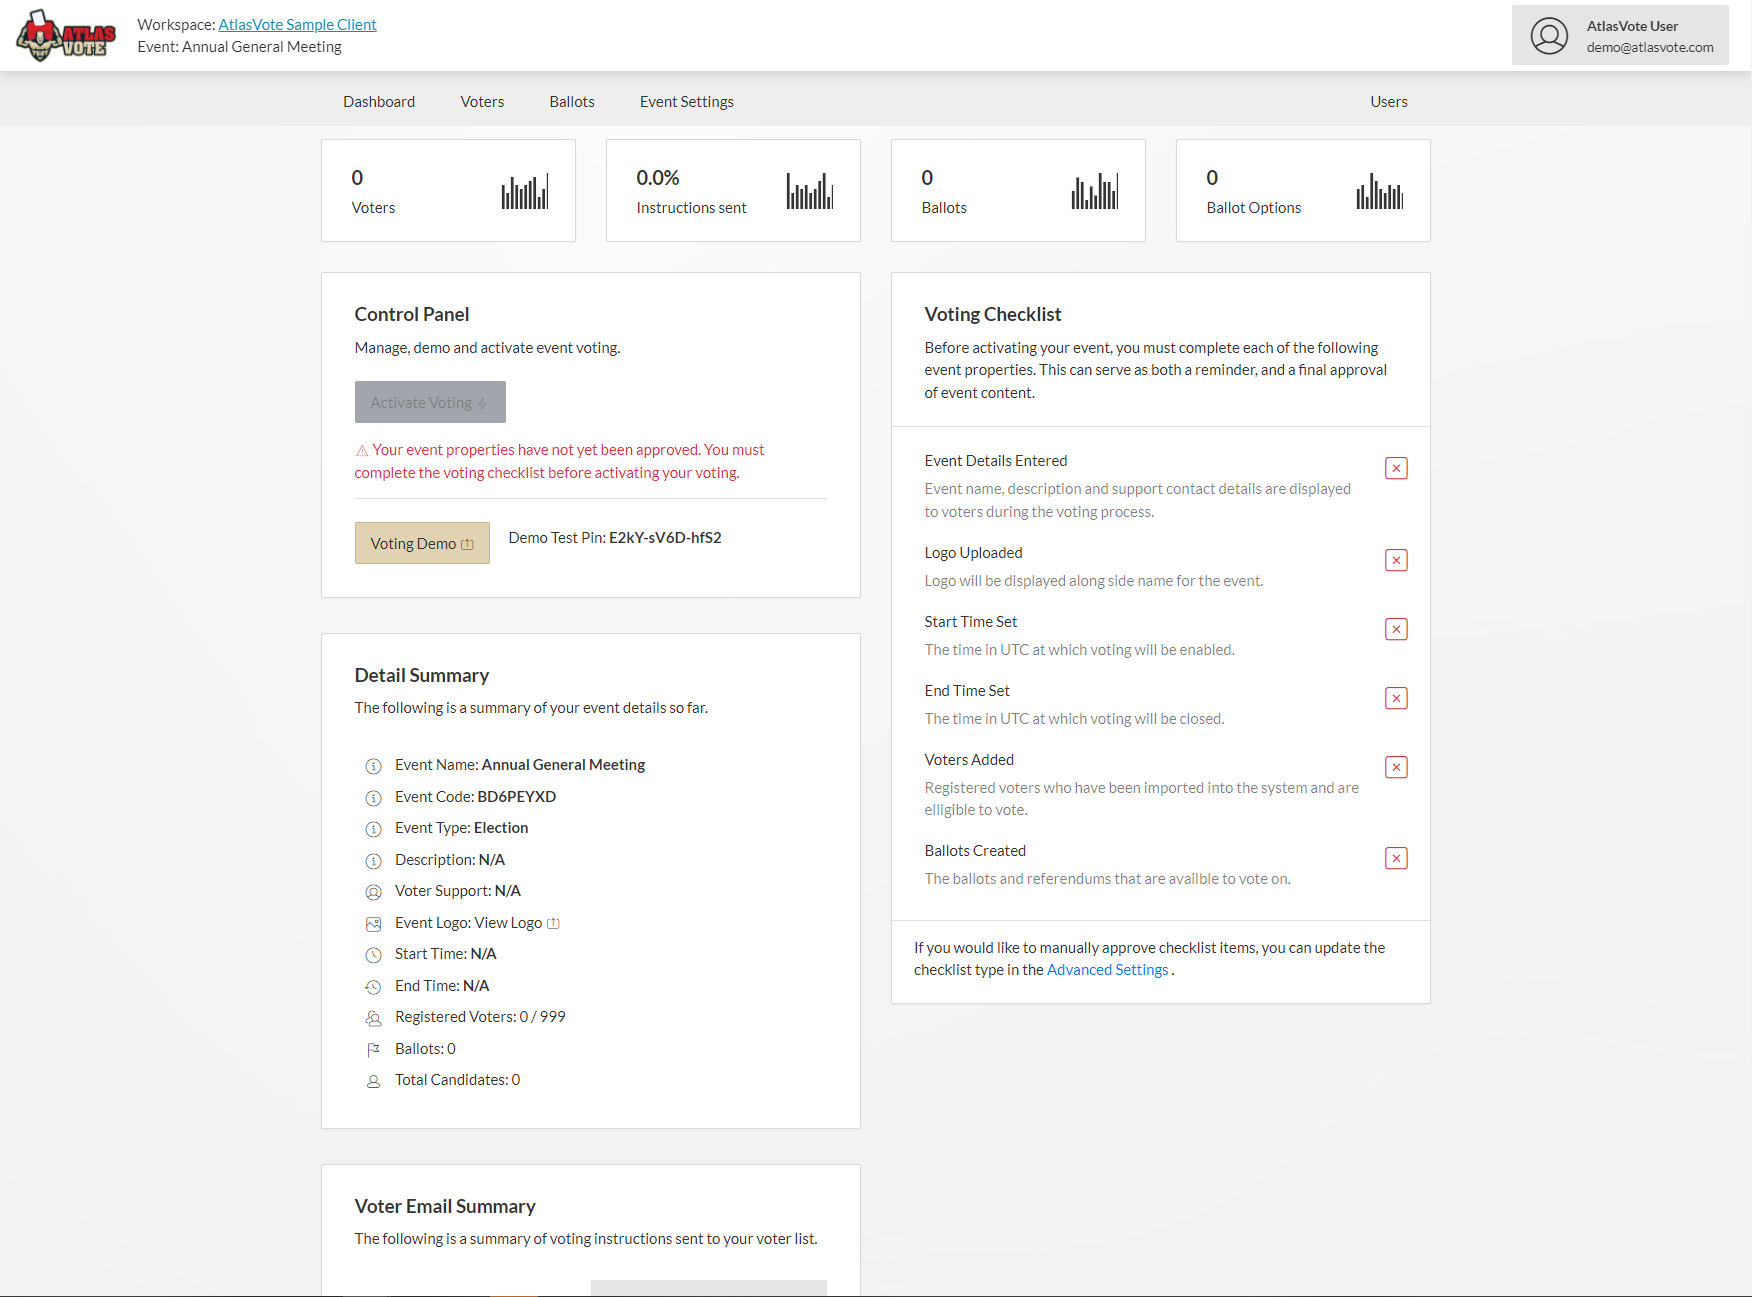Click the clock icon beside Start Time
The width and height of the screenshot is (1752, 1297).
373,955
